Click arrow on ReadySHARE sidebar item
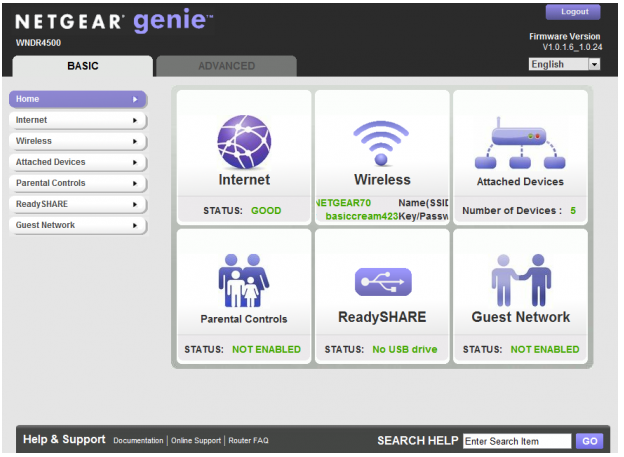Viewport: 624px width, 457px height. [135, 205]
